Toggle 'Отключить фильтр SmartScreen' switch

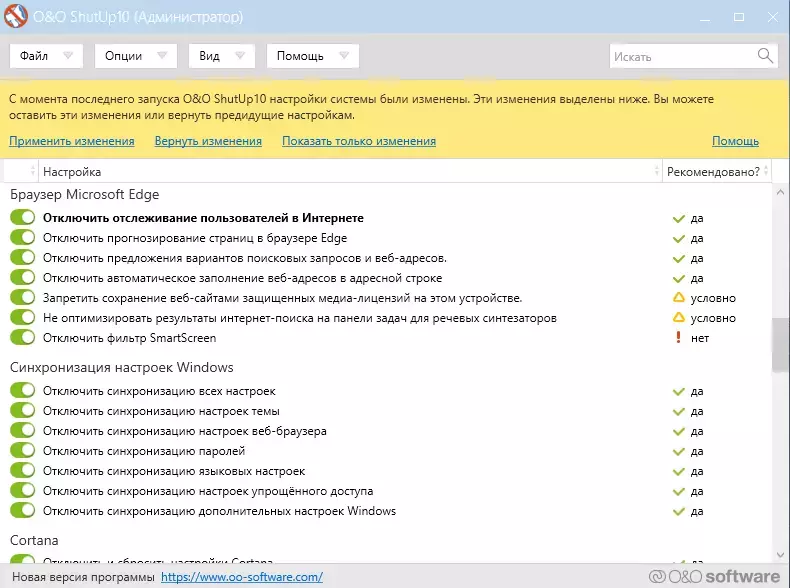(x=22, y=337)
